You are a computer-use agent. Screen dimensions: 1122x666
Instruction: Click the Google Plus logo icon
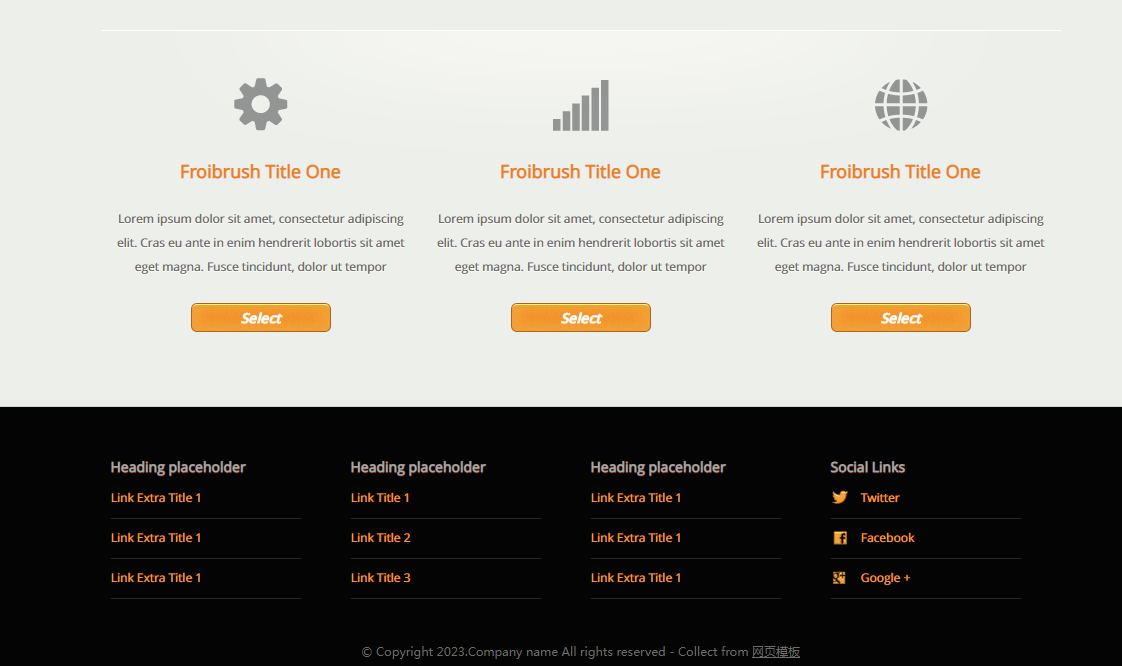pos(840,578)
